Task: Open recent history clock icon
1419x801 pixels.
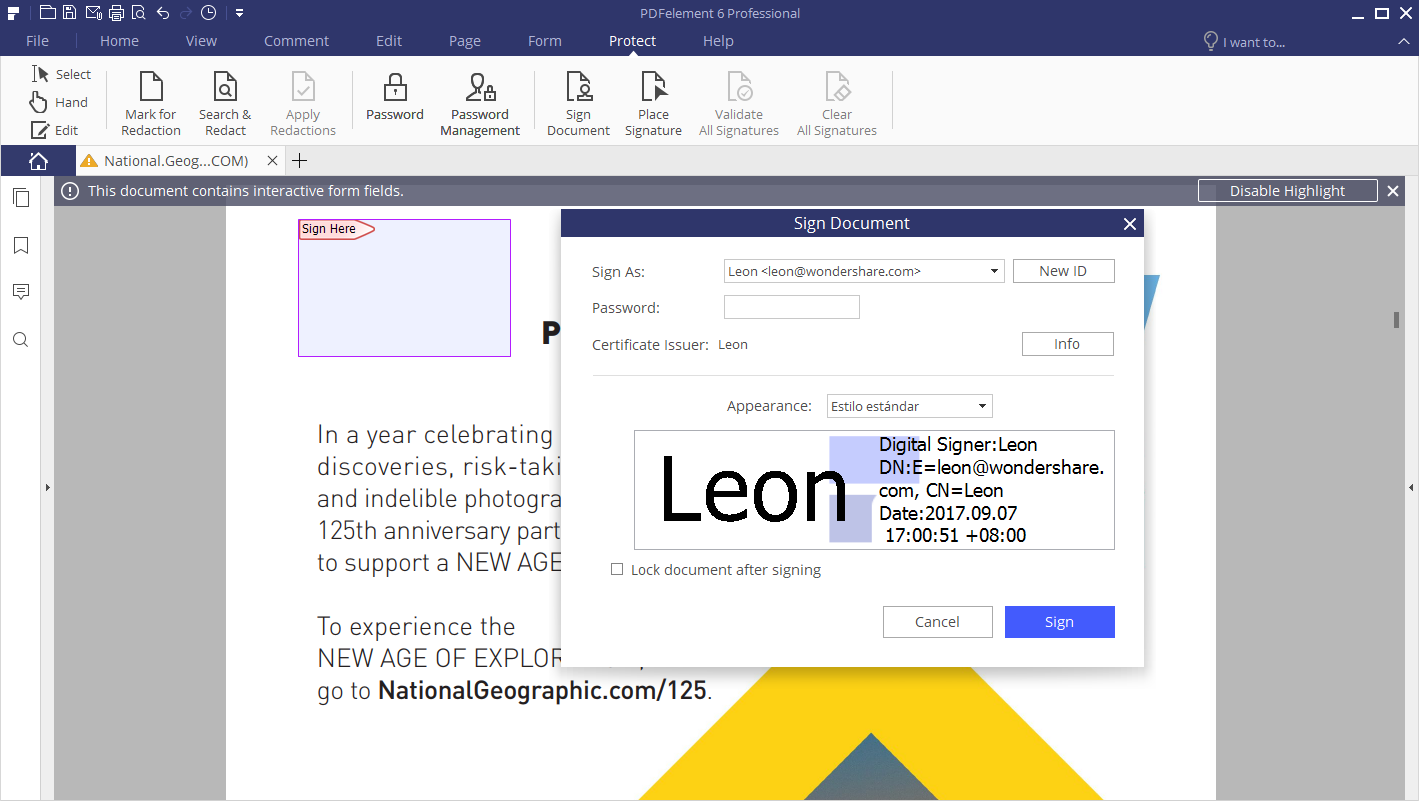Action: (x=208, y=13)
